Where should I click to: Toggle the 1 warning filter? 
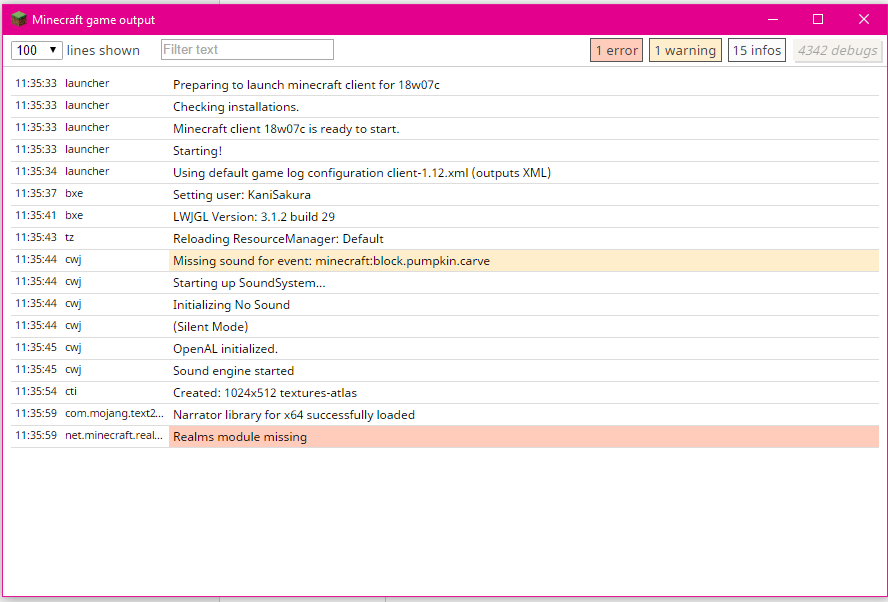[685, 50]
